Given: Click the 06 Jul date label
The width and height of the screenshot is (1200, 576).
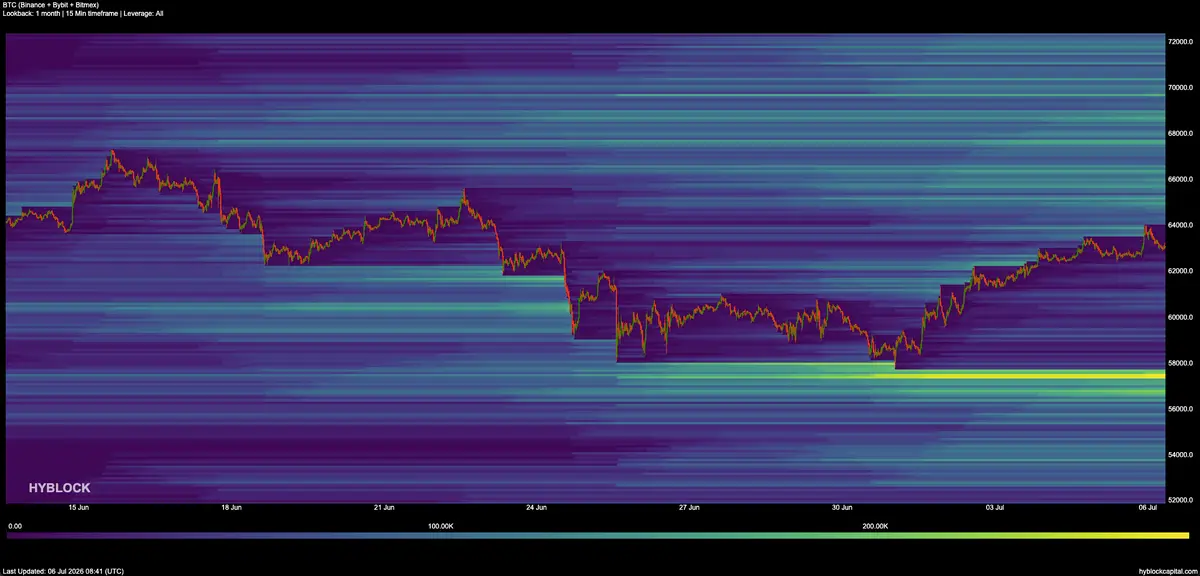Looking at the screenshot, I should [1146, 508].
